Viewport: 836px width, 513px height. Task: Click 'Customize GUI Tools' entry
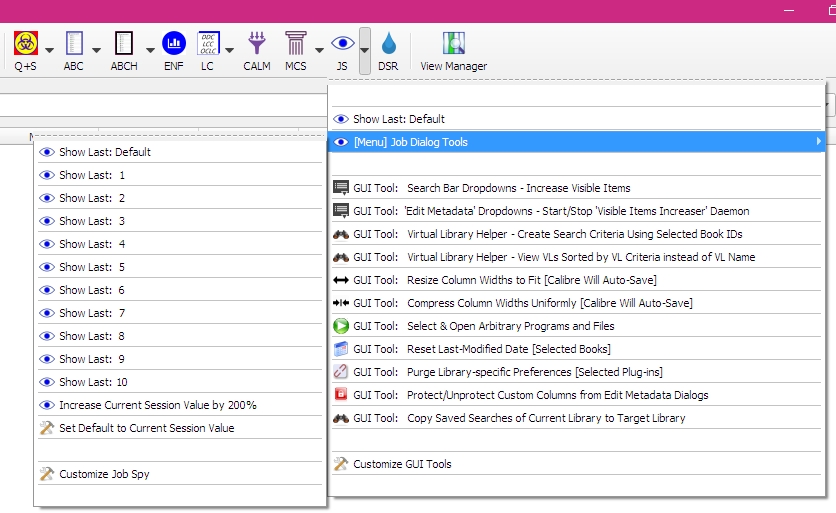[x=402, y=464]
